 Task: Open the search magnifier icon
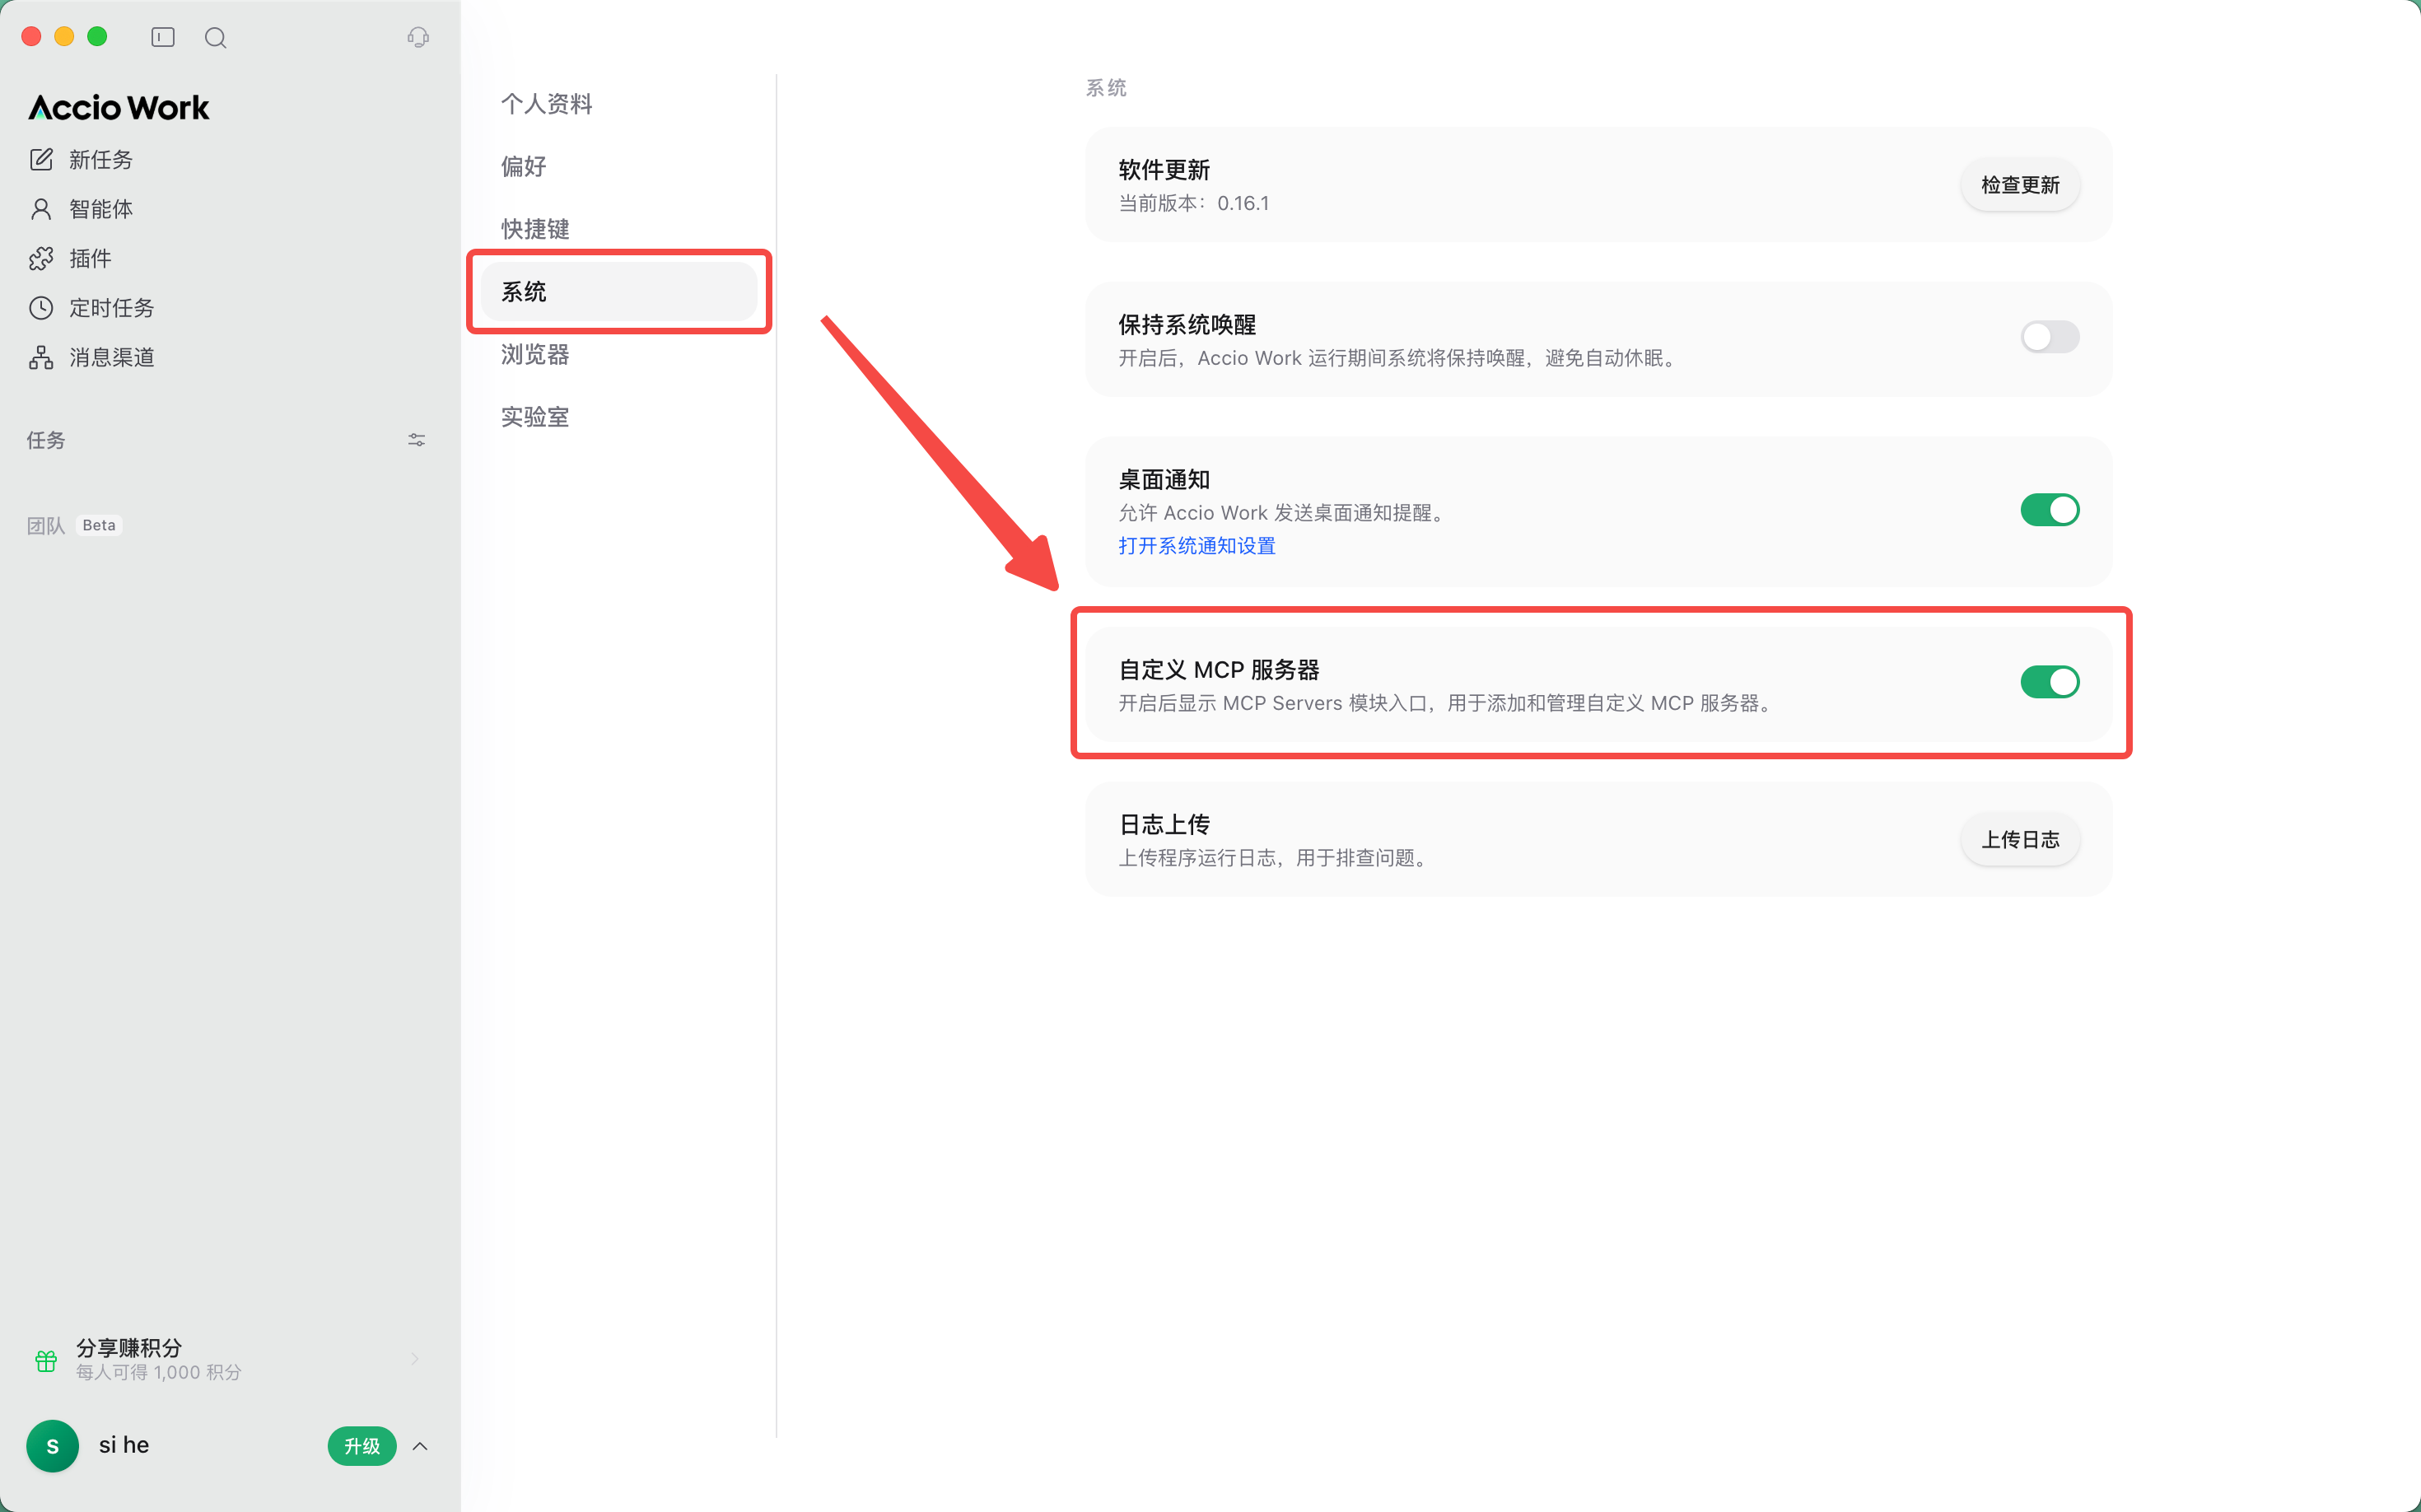coord(215,37)
